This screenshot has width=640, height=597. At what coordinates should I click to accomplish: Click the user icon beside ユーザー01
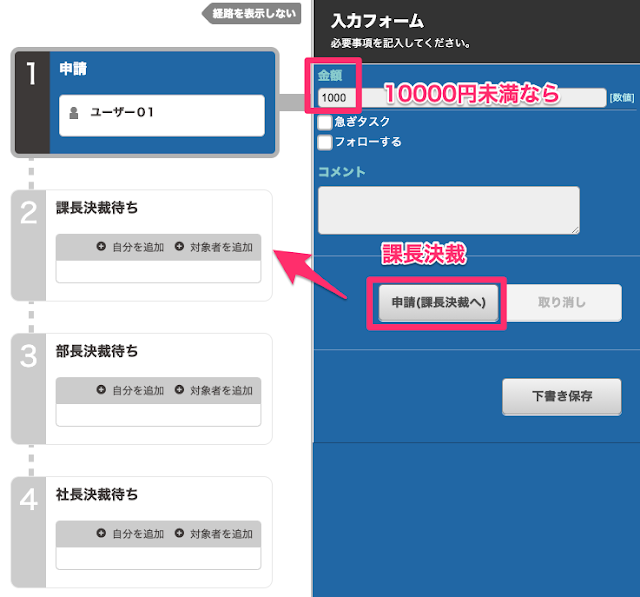tap(74, 113)
